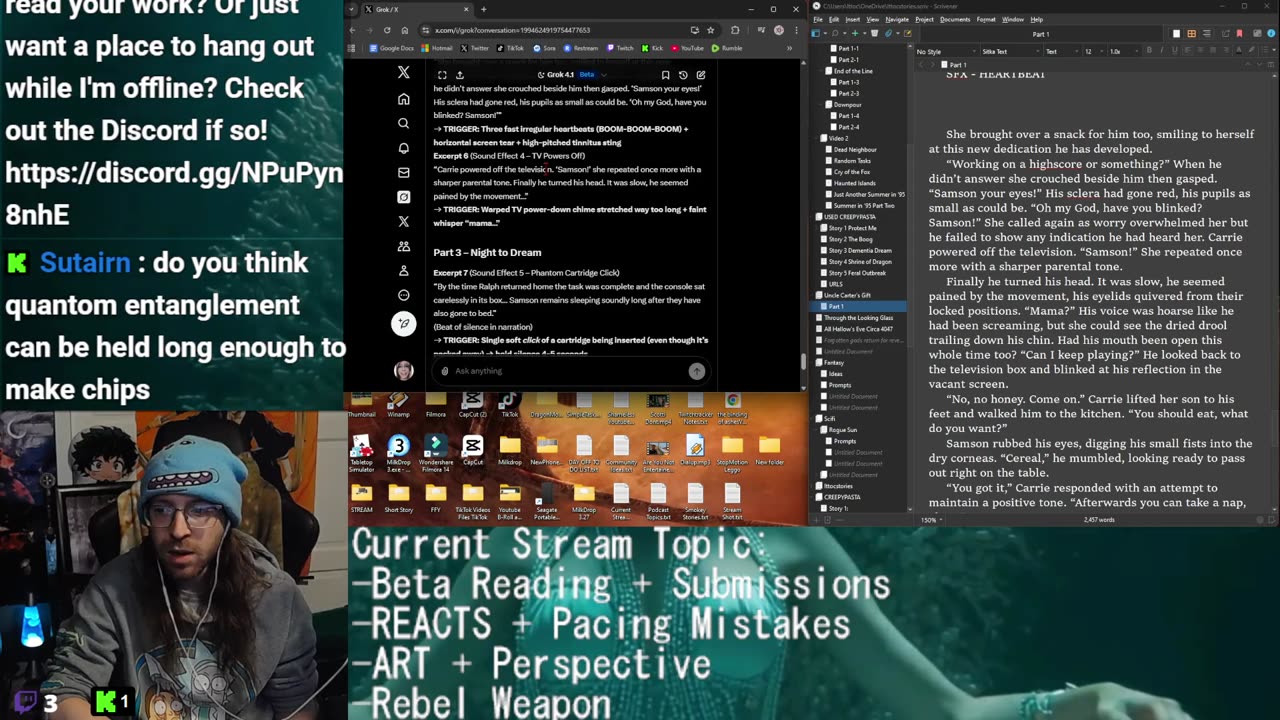Send the Grok message
1280x720 pixels.
pyautogui.click(x=696, y=371)
